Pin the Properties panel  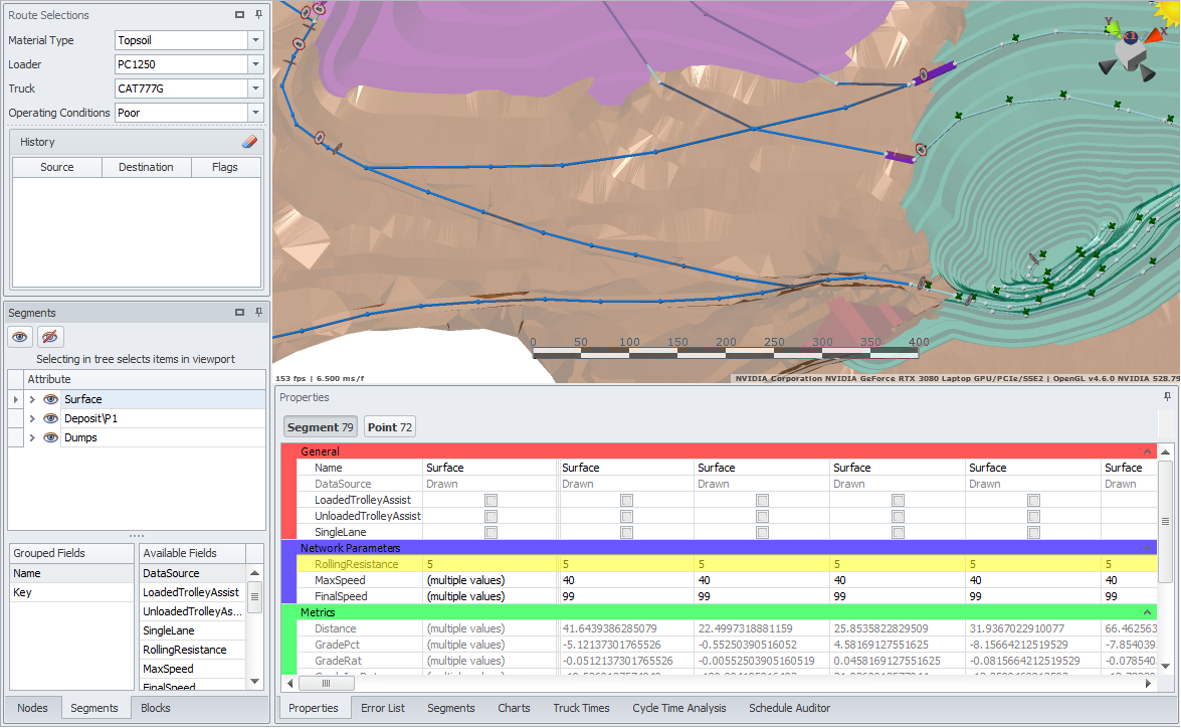1167,397
